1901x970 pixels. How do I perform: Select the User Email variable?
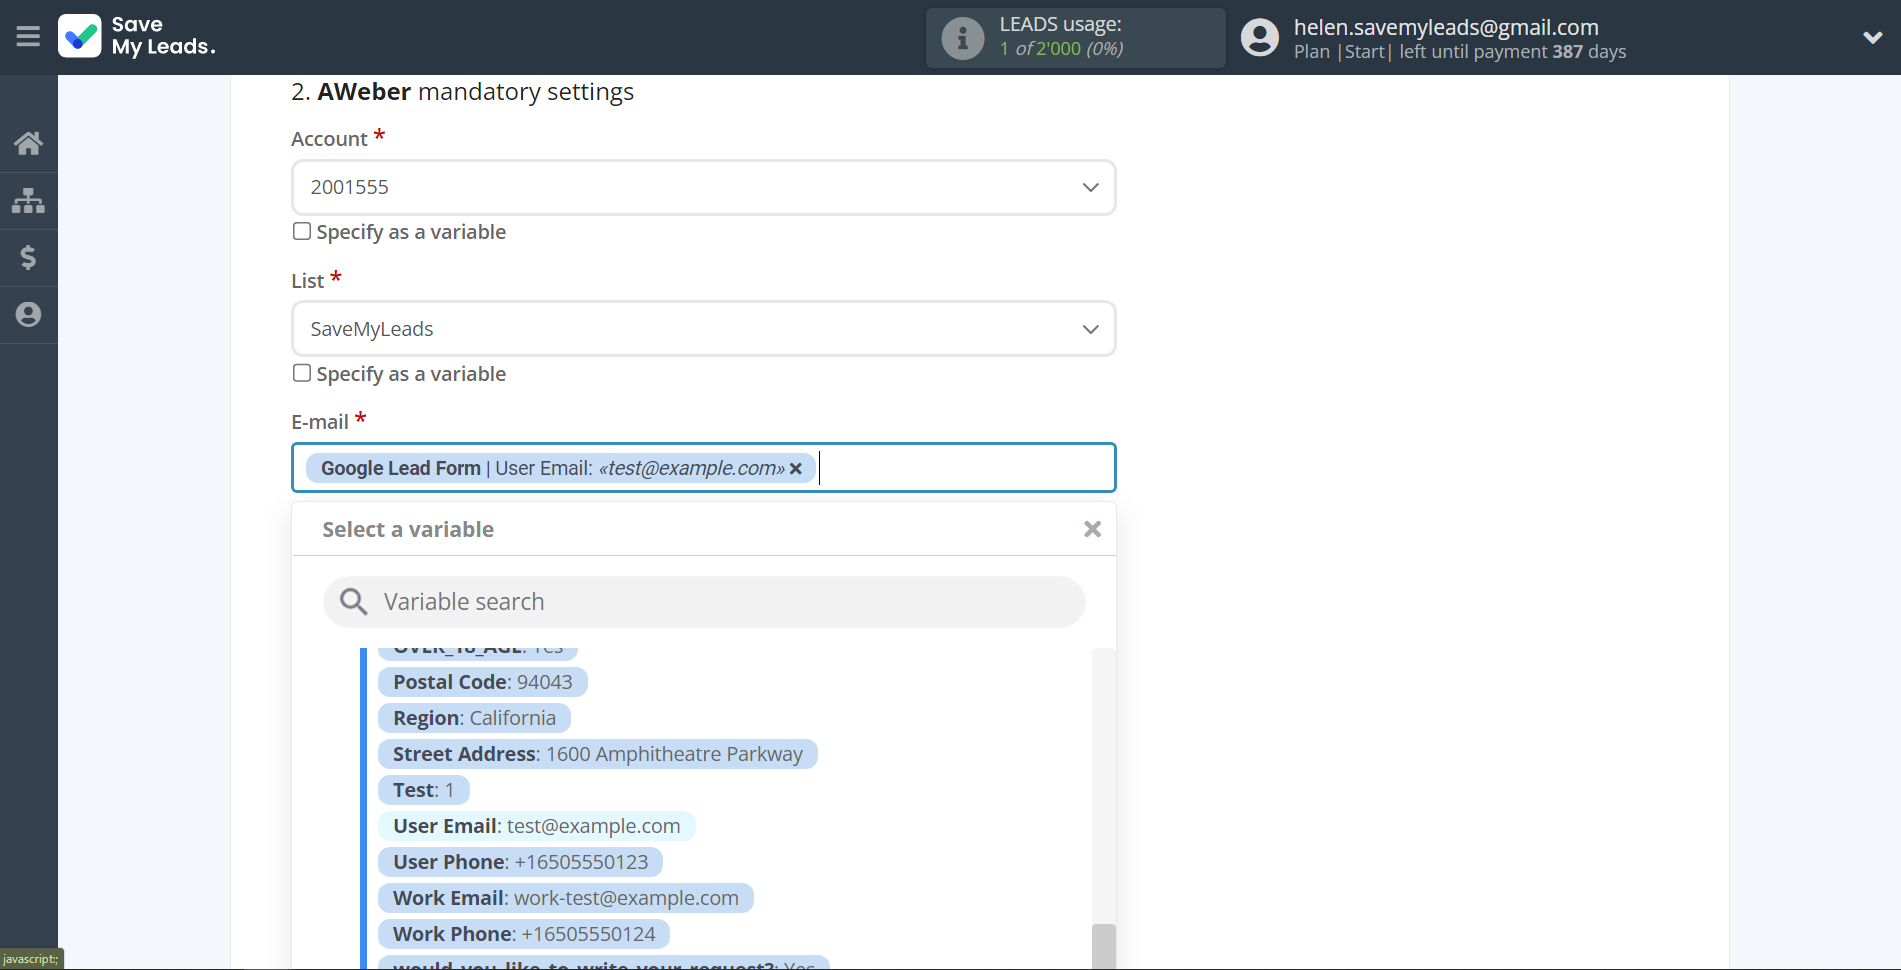pyautogui.click(x=536, y=826)
